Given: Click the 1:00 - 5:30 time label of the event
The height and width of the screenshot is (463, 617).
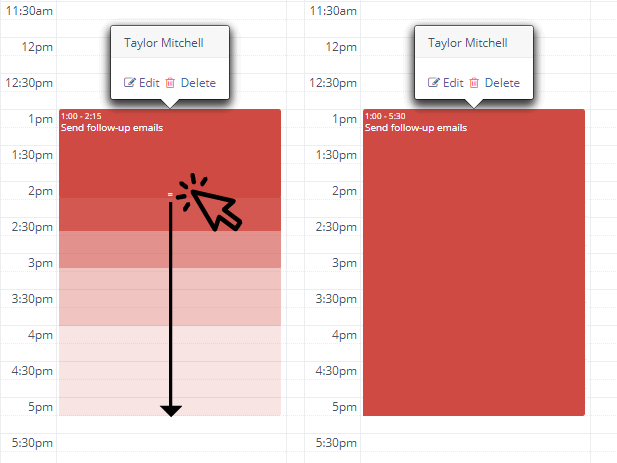Looking at the screenshot, I should (x=385, y=116).
